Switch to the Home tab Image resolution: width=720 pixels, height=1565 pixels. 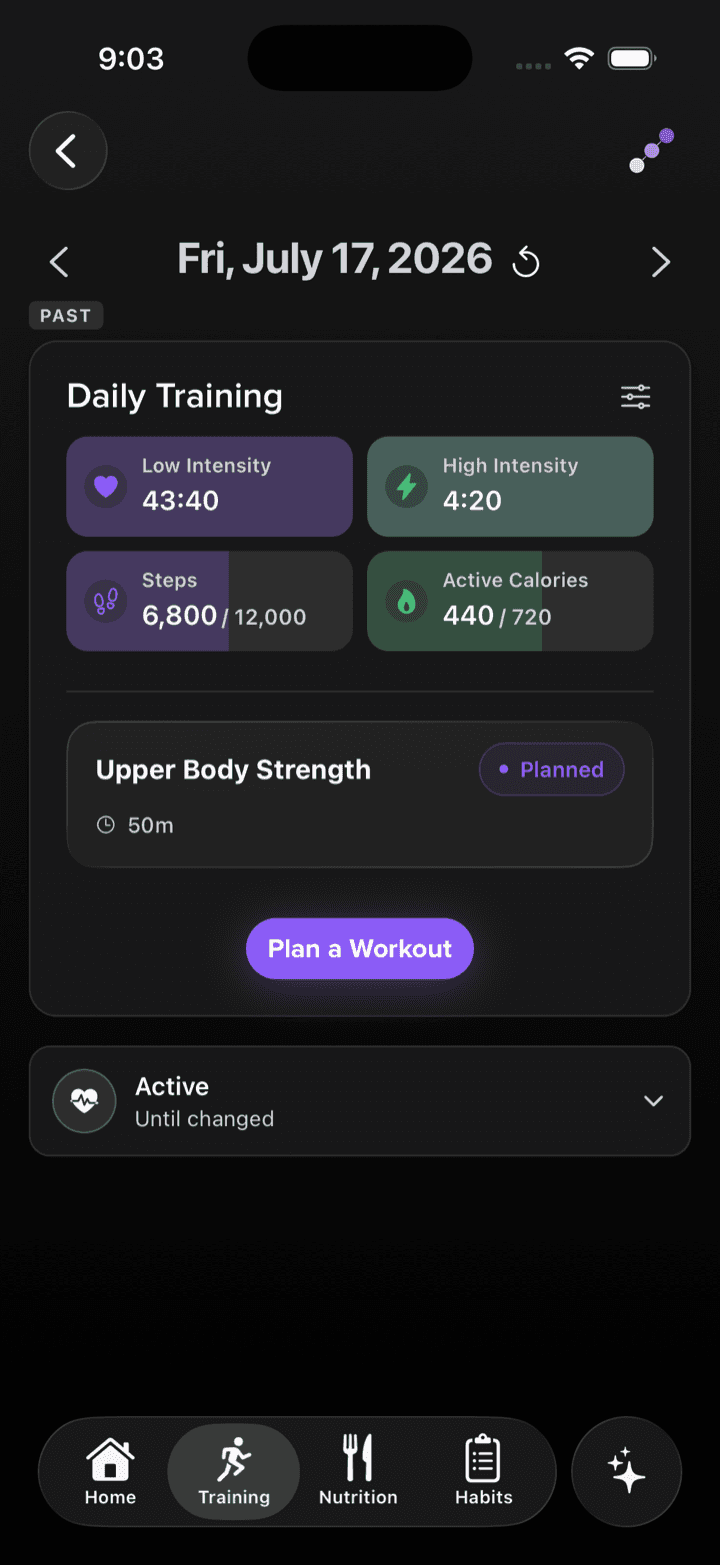click(x=110, y=1471)
